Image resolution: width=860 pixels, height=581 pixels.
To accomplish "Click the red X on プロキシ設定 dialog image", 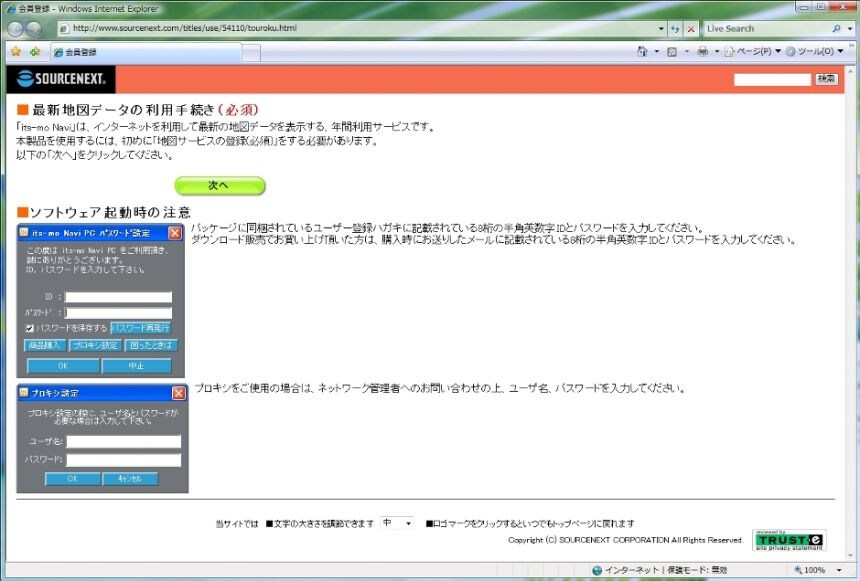I will [x=179, y=393].
